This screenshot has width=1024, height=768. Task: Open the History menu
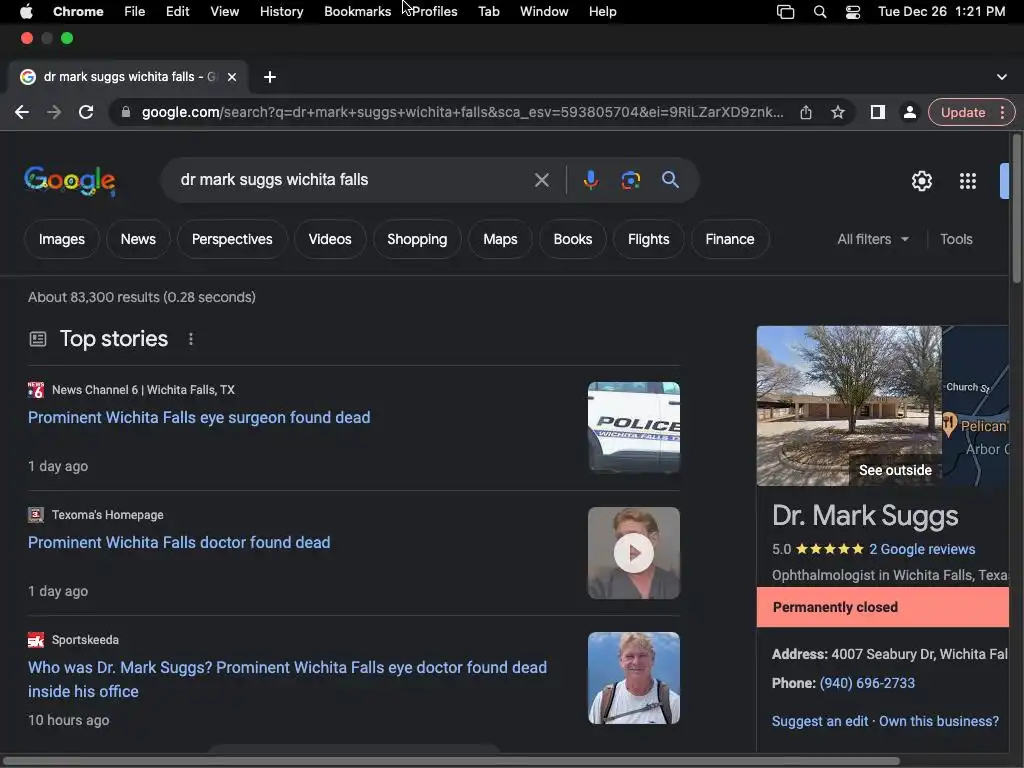pos(281,12)
